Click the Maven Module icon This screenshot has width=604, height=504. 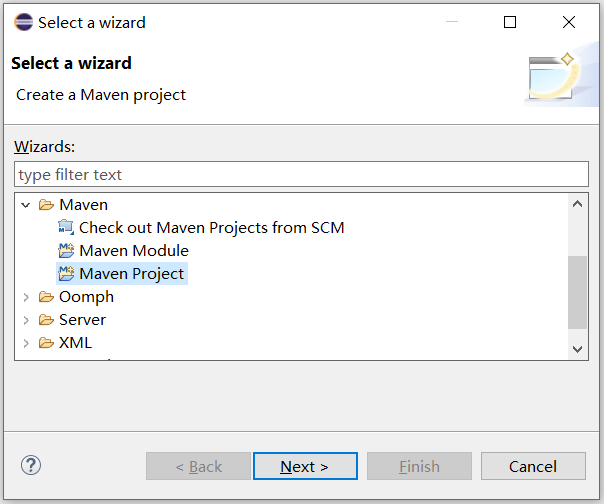(x=67, y=250)
